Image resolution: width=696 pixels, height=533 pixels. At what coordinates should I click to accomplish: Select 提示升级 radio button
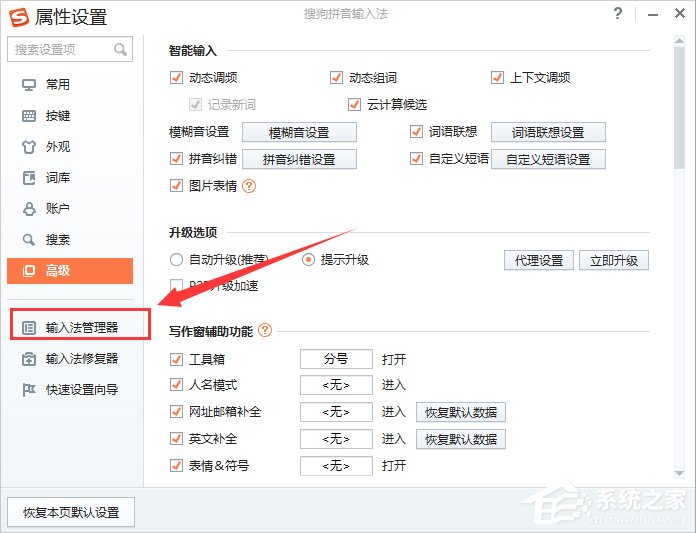(x=308, y=260)
